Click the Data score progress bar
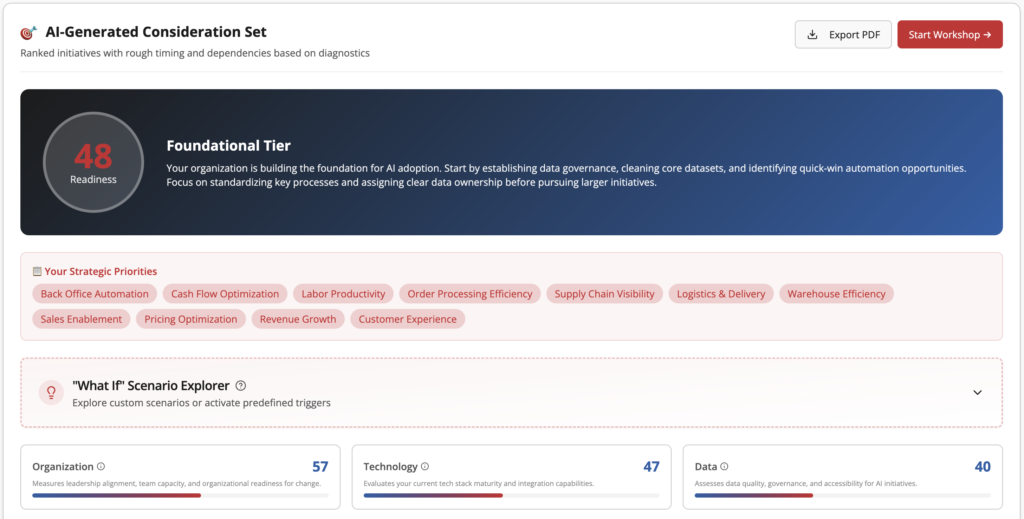 pyautogui.click(x=841, y=495)
